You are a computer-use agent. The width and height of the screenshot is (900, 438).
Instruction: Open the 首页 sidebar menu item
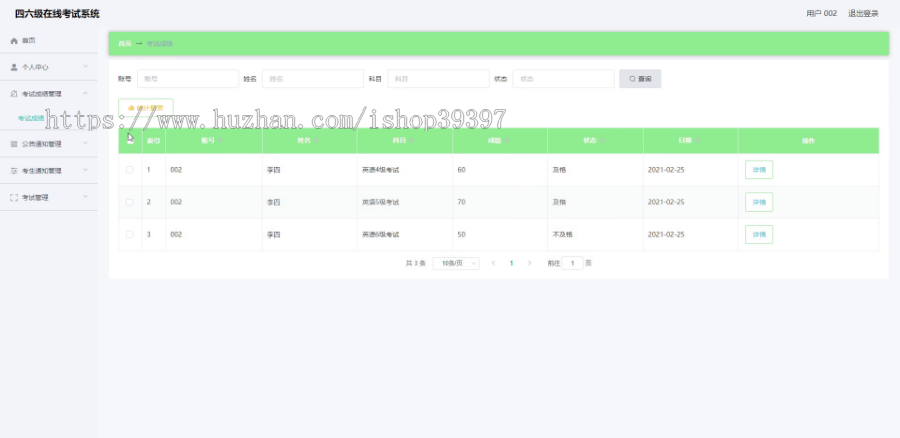(49, 41)
